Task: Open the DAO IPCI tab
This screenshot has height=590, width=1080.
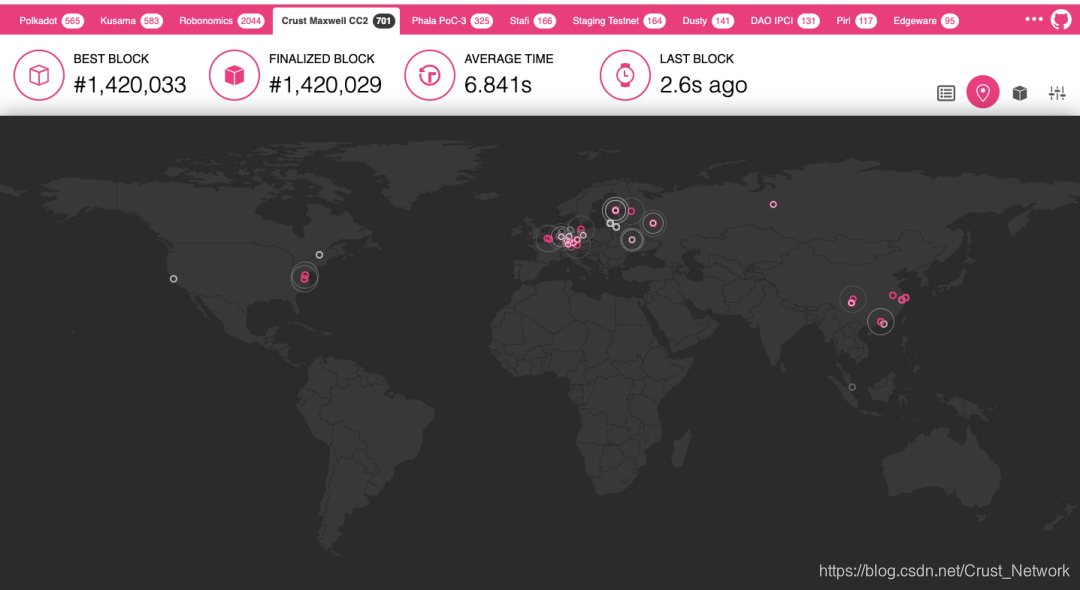Action: click(784, 21)
